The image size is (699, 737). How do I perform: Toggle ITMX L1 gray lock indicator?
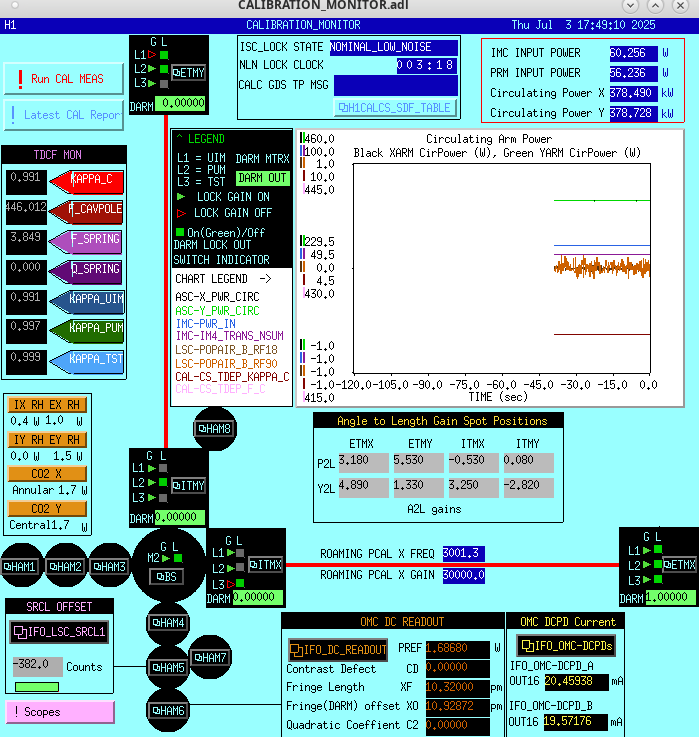[240, 553]
